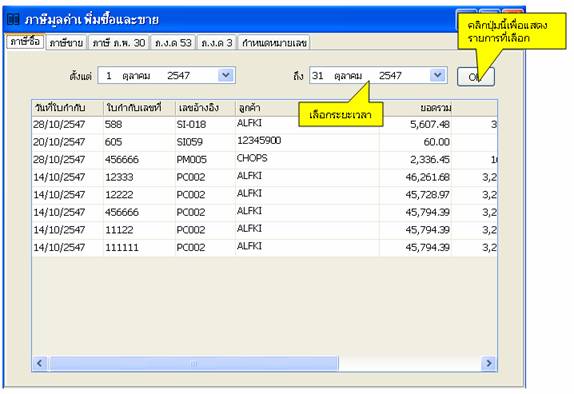Click the horizontal scrollbar thumb
Screen dimensions: 574x394
click(194, 363)
